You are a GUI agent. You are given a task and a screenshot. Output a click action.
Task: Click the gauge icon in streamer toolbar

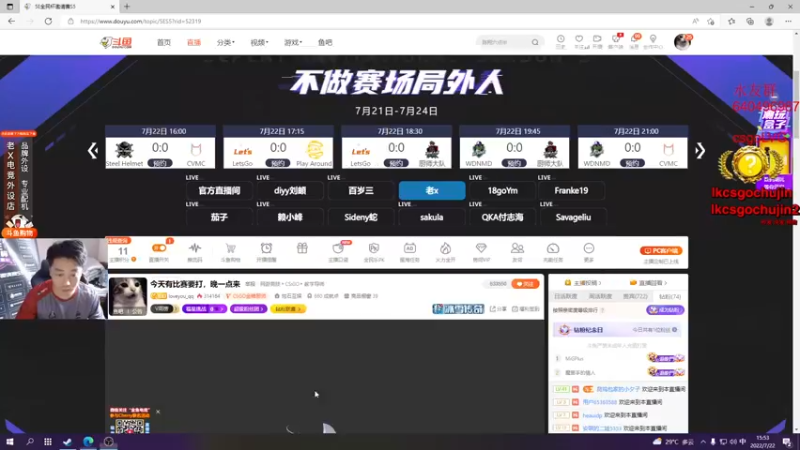point(553,248)
